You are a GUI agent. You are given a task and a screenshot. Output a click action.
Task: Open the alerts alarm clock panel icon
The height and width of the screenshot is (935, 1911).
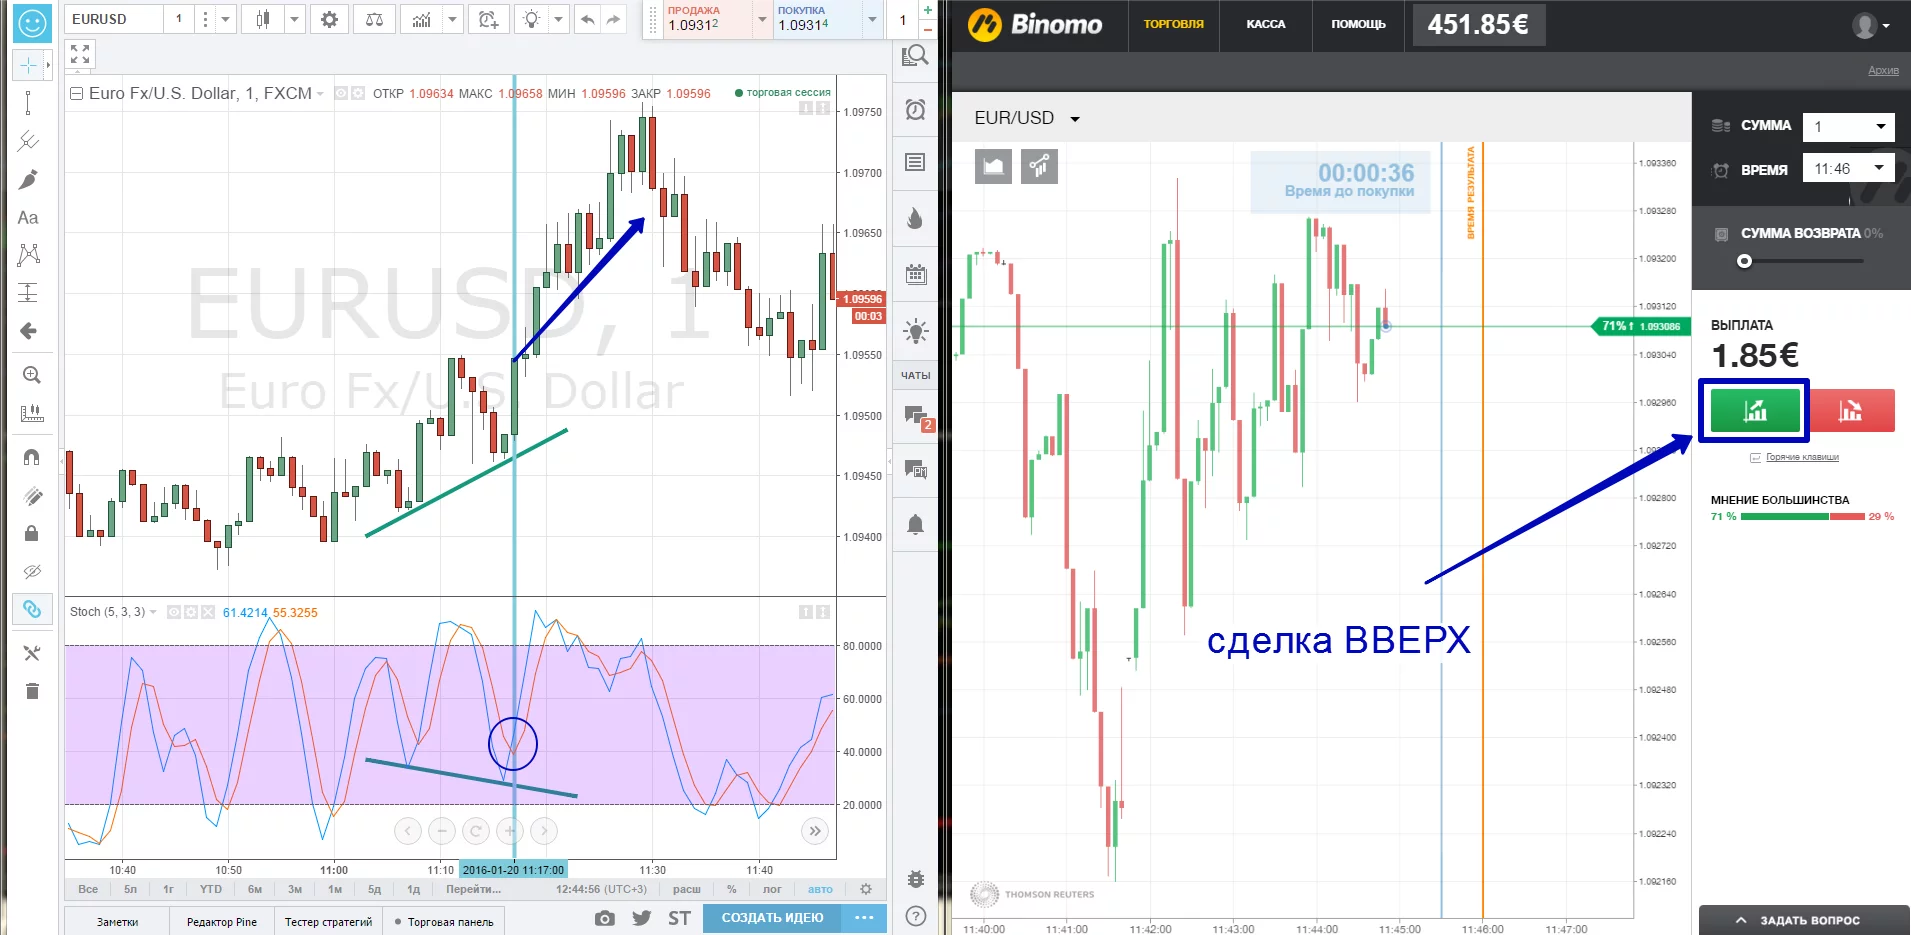[x=915, y=109]
